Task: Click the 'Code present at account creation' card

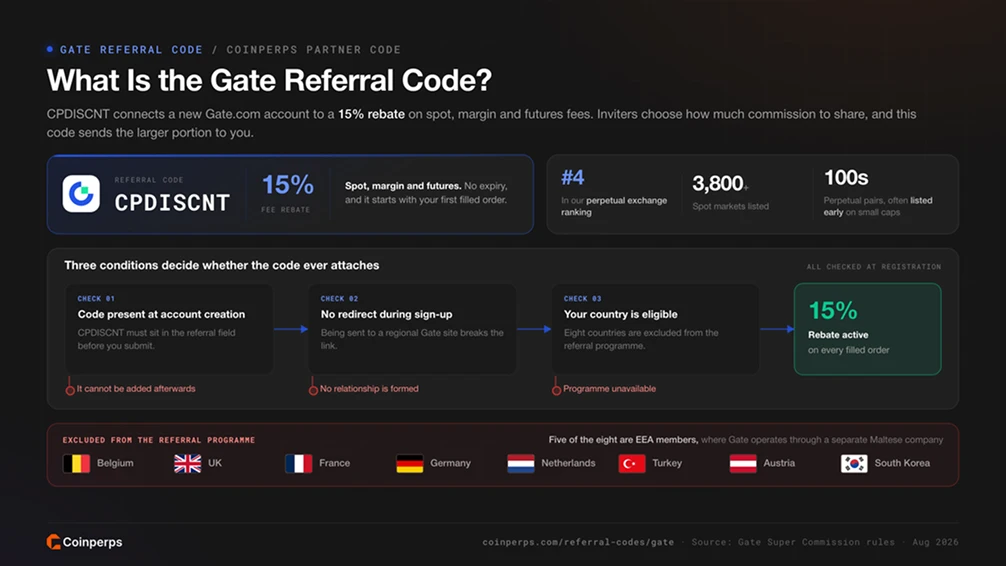Action: tap(169, 329)
